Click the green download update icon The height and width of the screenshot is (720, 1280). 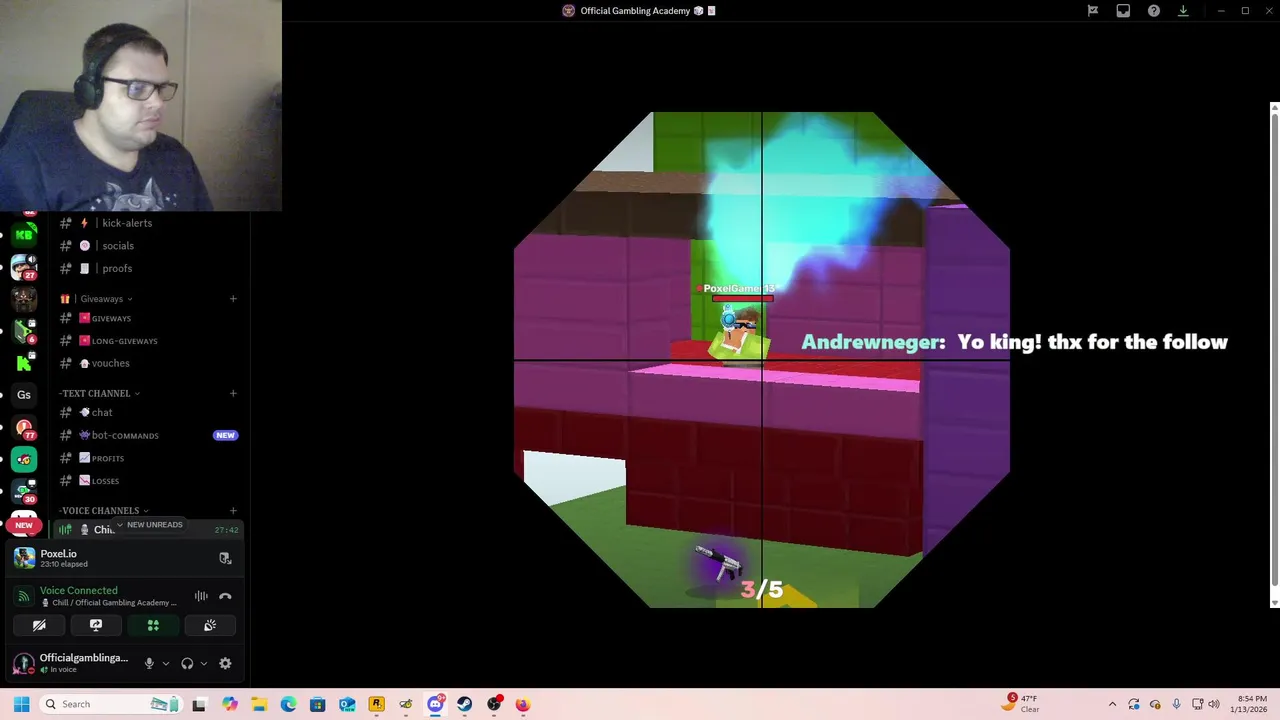click(1183, 11)
